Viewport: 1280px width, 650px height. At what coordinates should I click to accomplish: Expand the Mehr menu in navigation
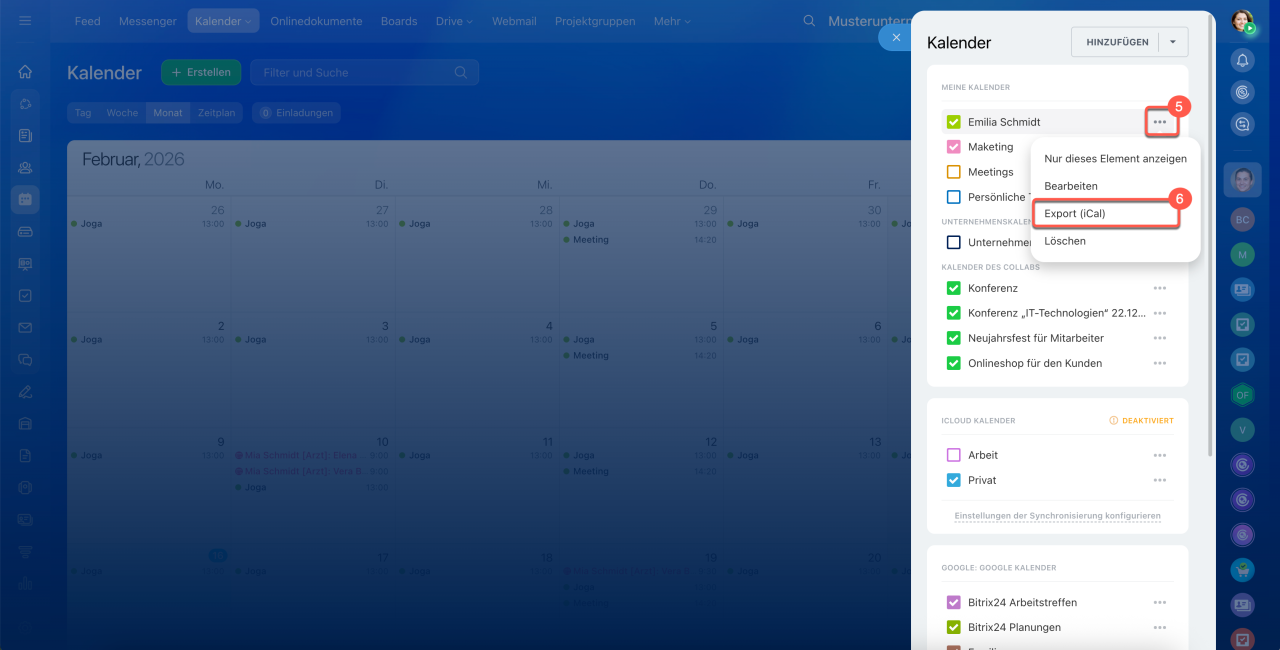click(673, 21)
